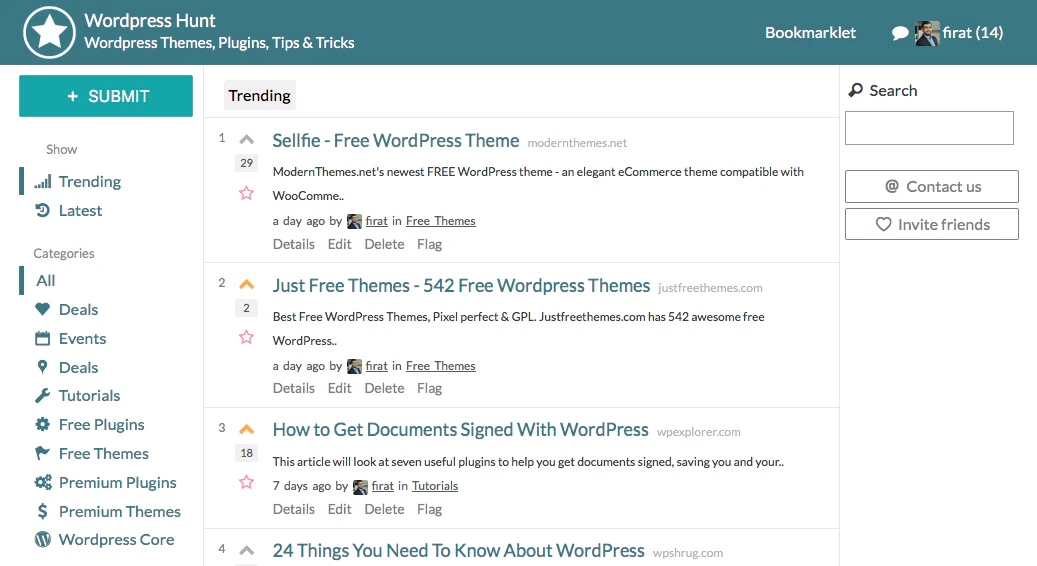Click the Contact us button
This screenshot has width=1037, height=566.
click(x=932, y=186)
